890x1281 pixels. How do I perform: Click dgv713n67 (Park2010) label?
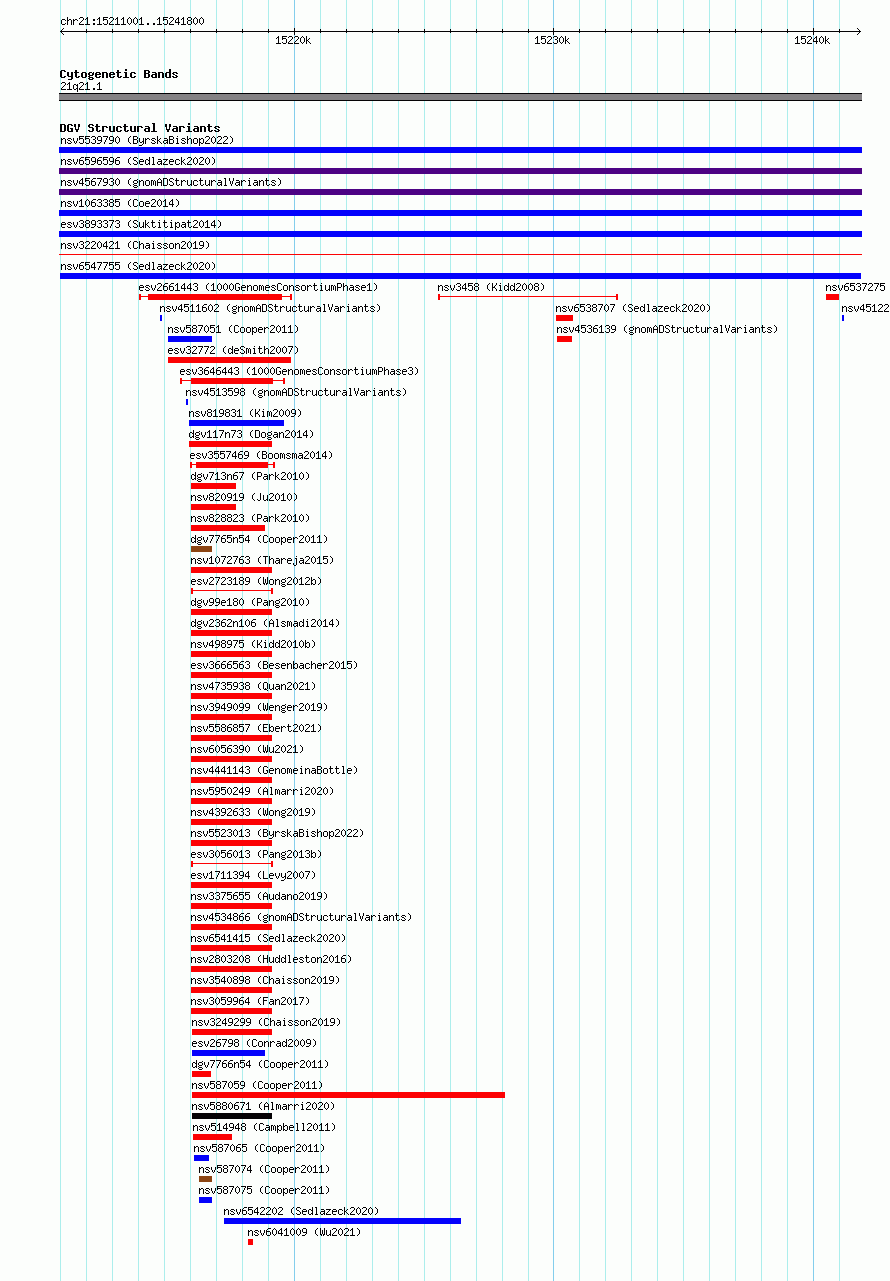tap(251, 476)
